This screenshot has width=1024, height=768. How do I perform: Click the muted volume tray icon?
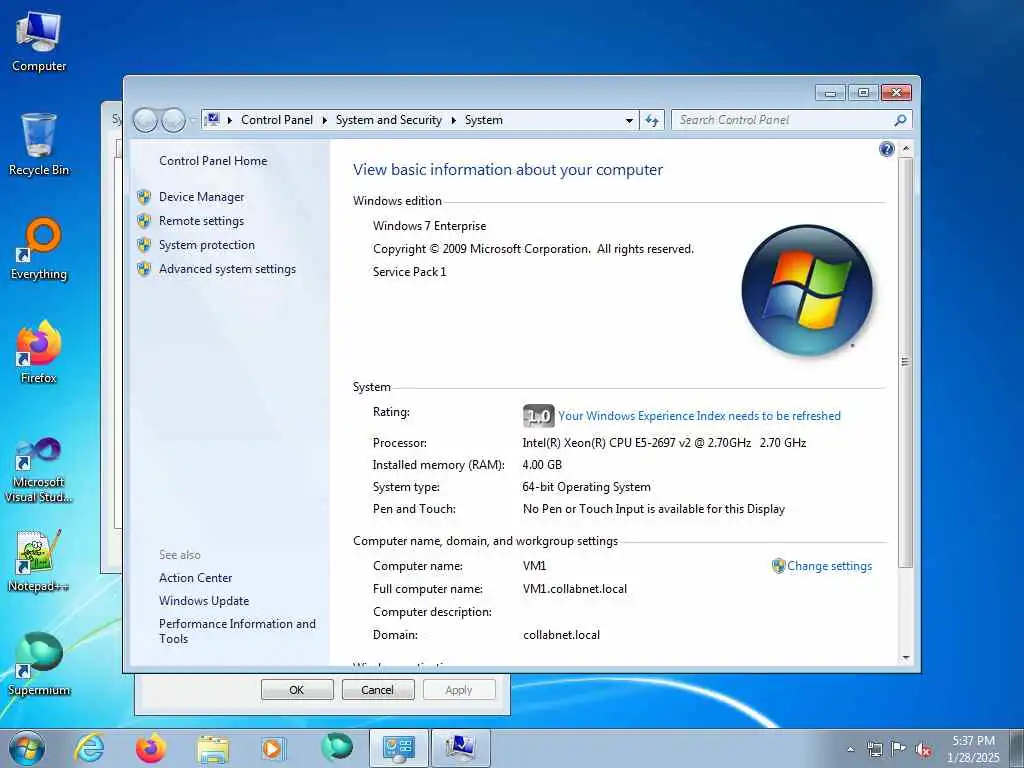click(923, 750)
